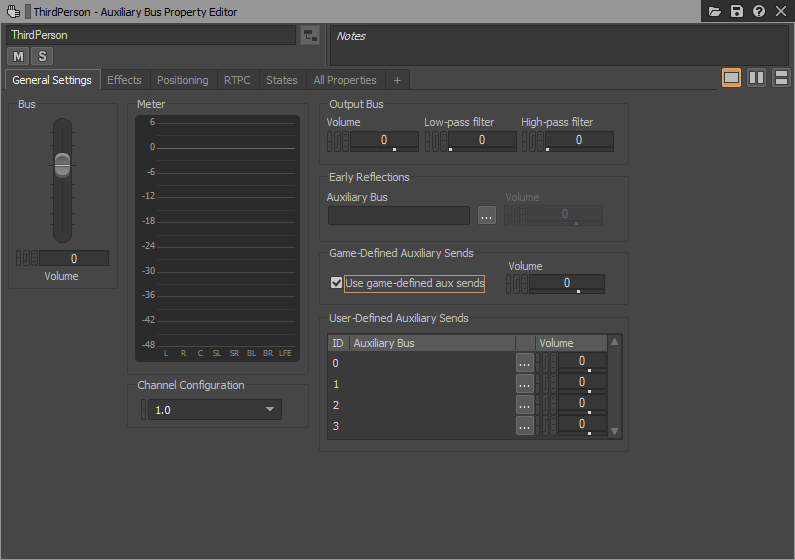This screenshot has height=560, width=795.
Task: Click Early Reflections Auxiliary Bus field
Action: (x=399, y=215)
